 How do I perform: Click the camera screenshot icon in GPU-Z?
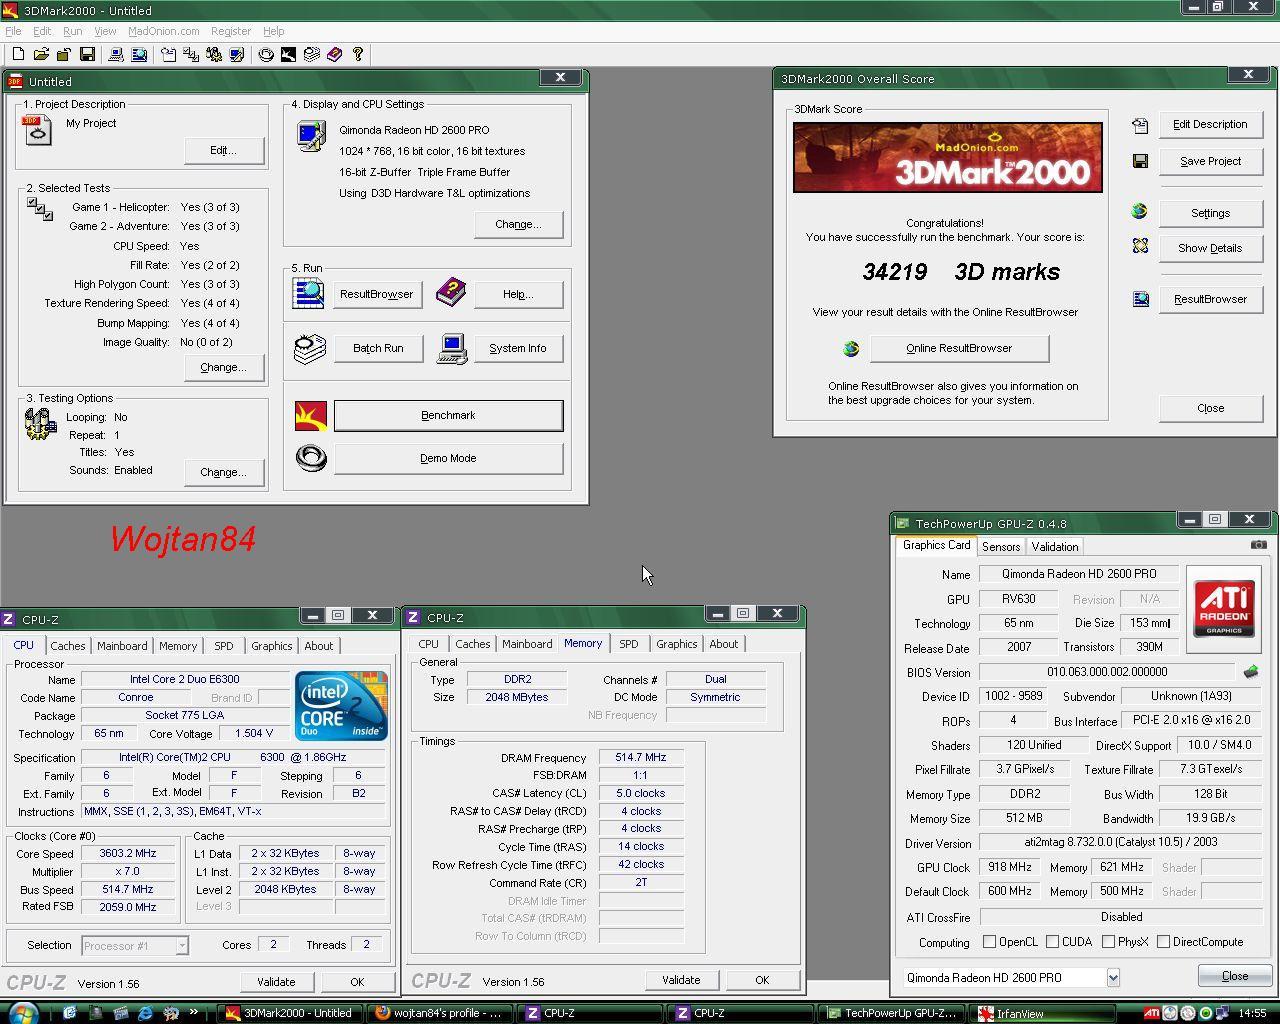coord(1259,545)
